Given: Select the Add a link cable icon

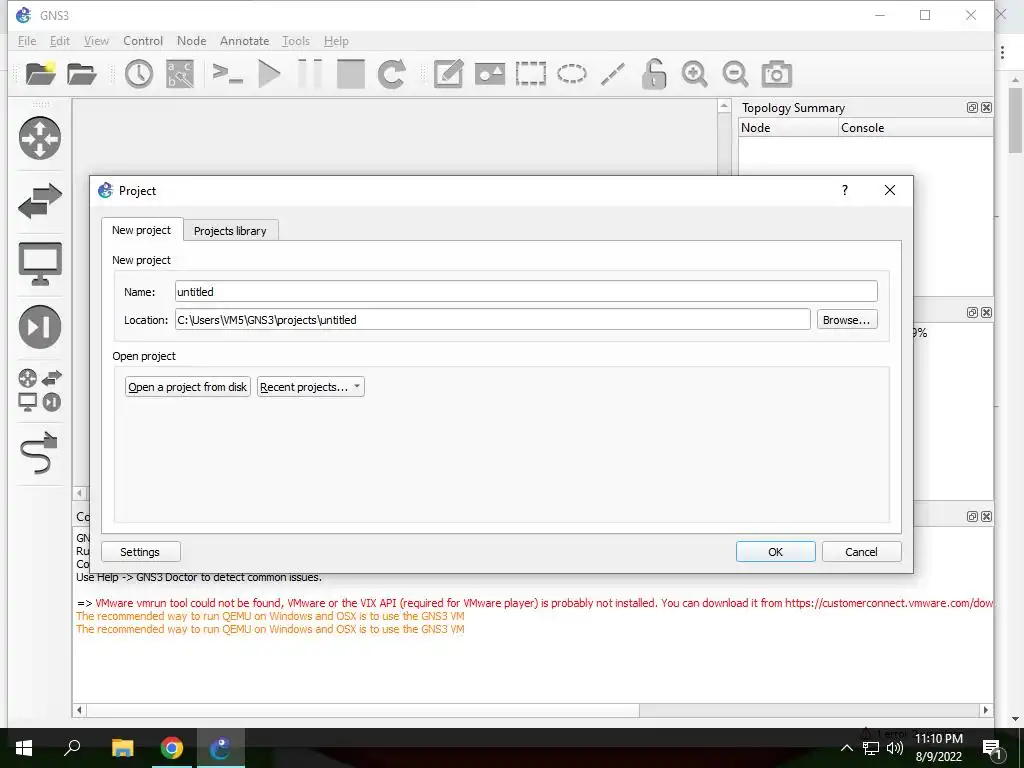Looking at the screenshot, I should tap(39, 453).
